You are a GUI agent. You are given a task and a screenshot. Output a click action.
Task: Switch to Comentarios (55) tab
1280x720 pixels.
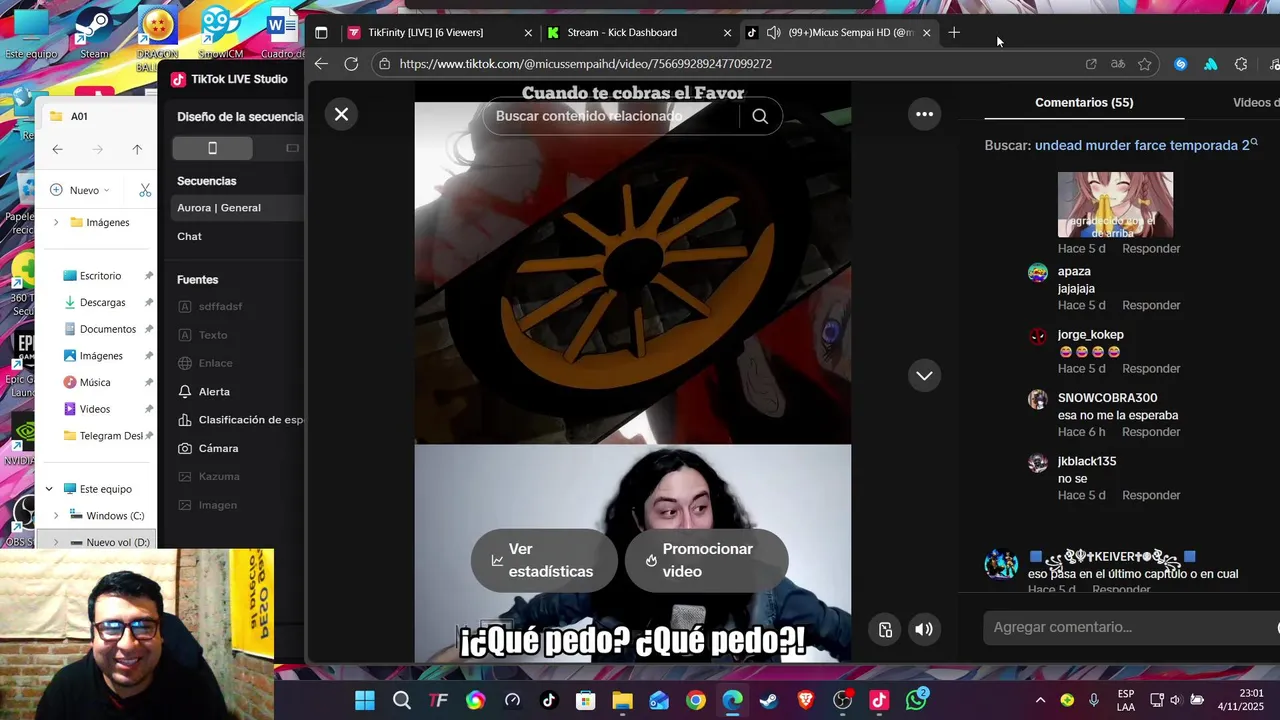point(1084,102)
